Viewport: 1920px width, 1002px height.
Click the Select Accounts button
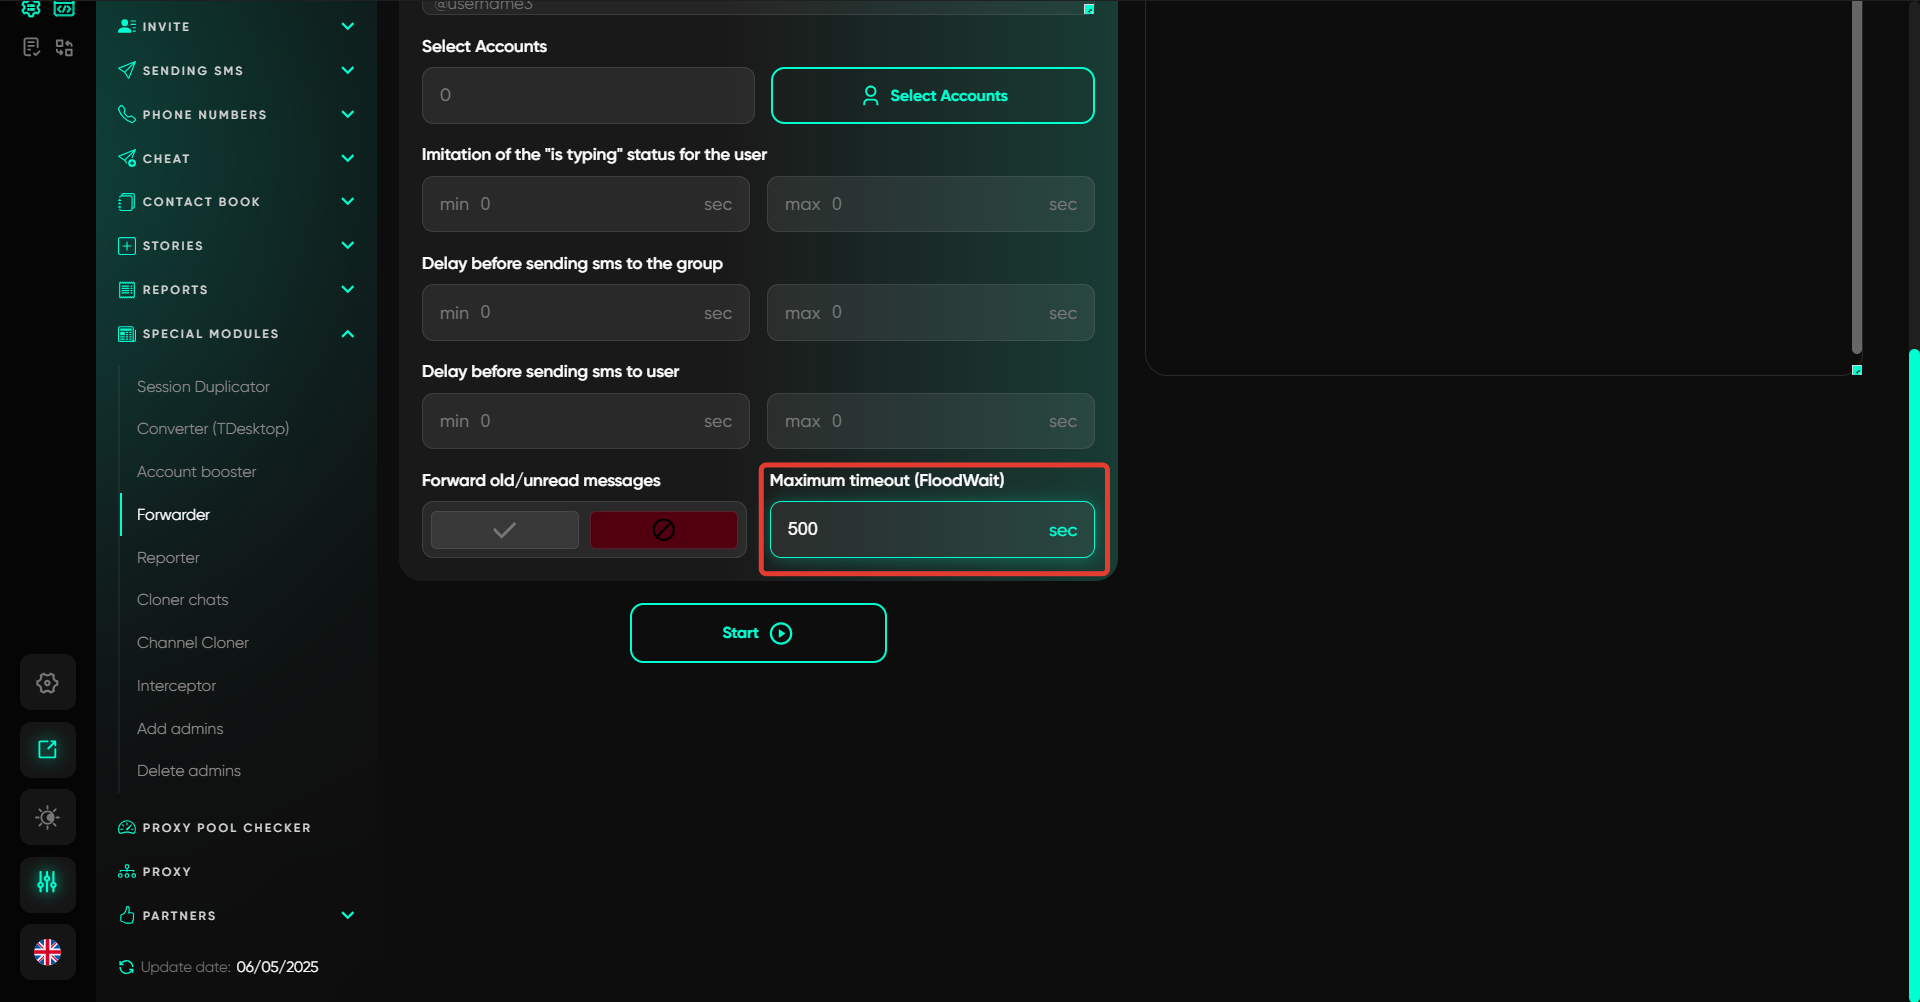(x=932, y=96)
